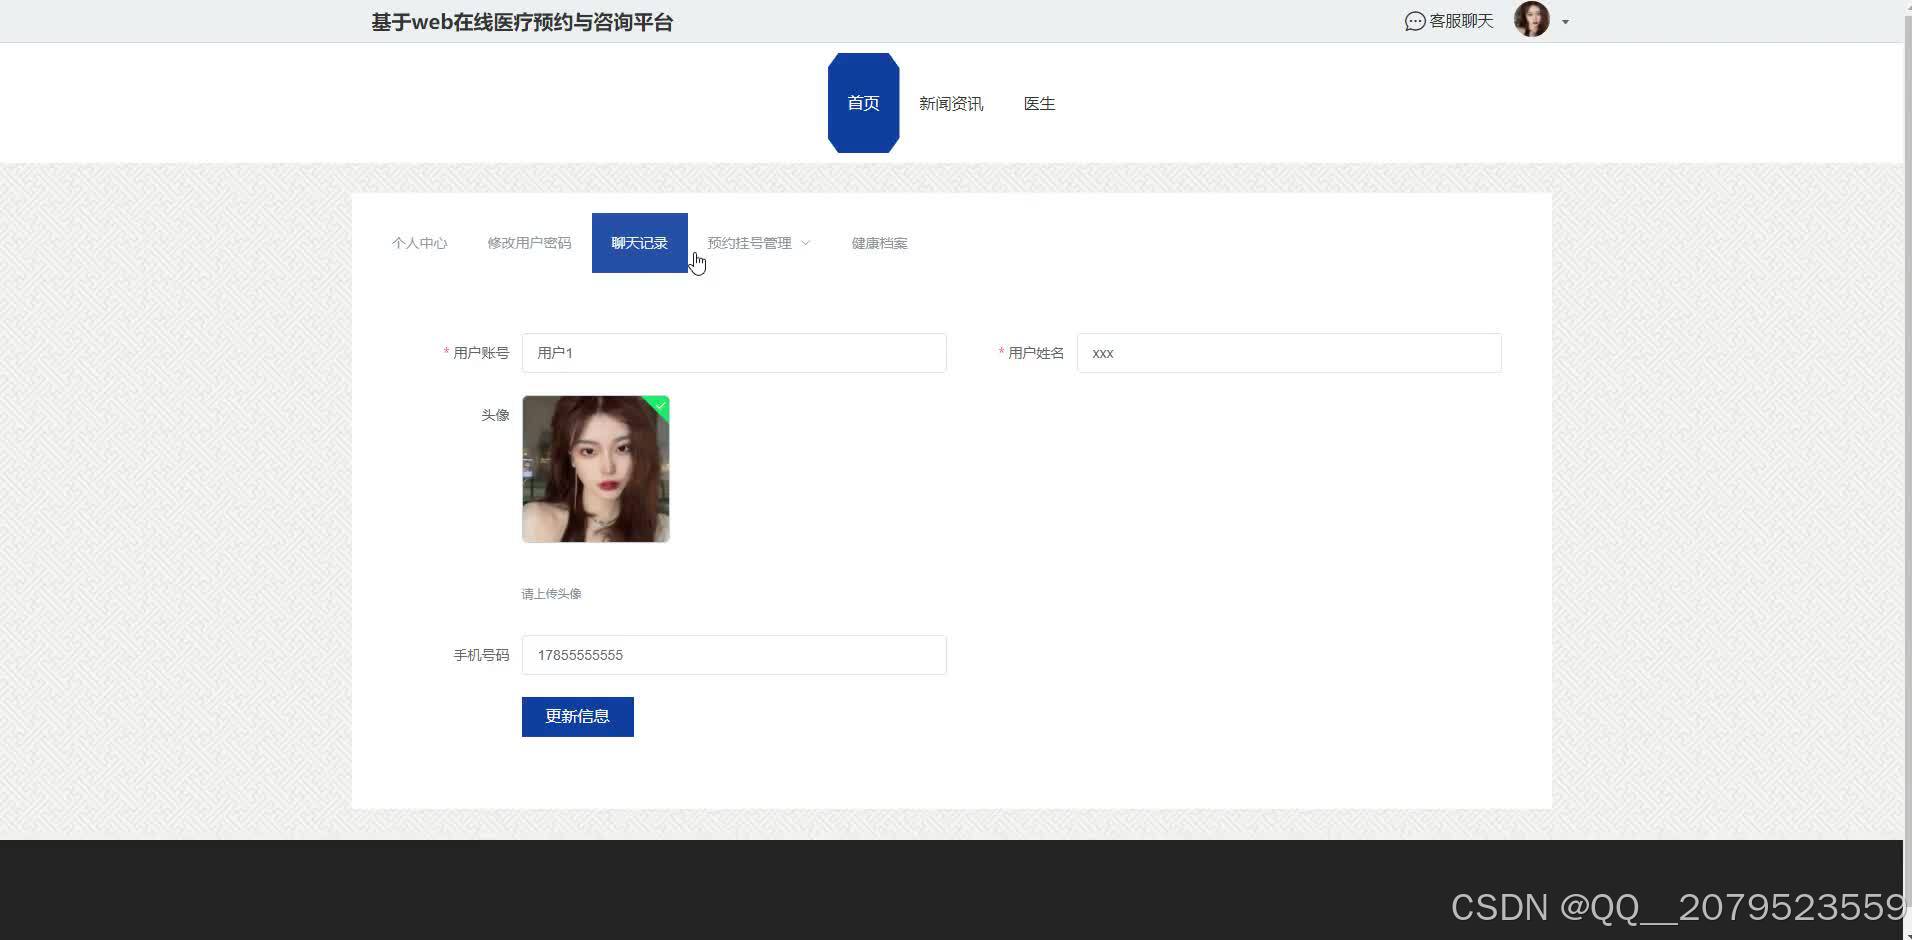Click the green checkmark on uploaded avatar
This screenshot has height=940, width=1912.
tap(660, 406)
